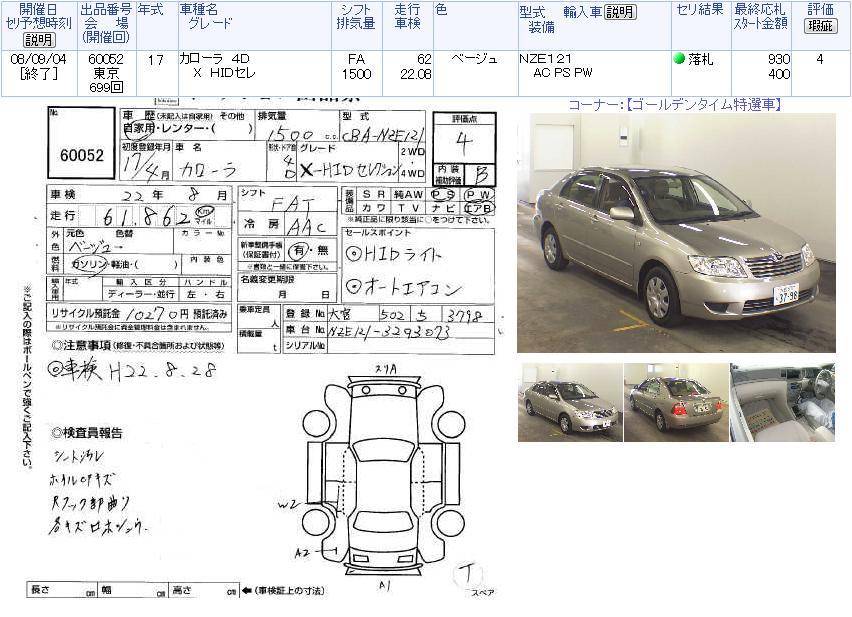Open the 説明 button beside 輸入車
This screenshot has height=617, width=852.
coord(620,12)
